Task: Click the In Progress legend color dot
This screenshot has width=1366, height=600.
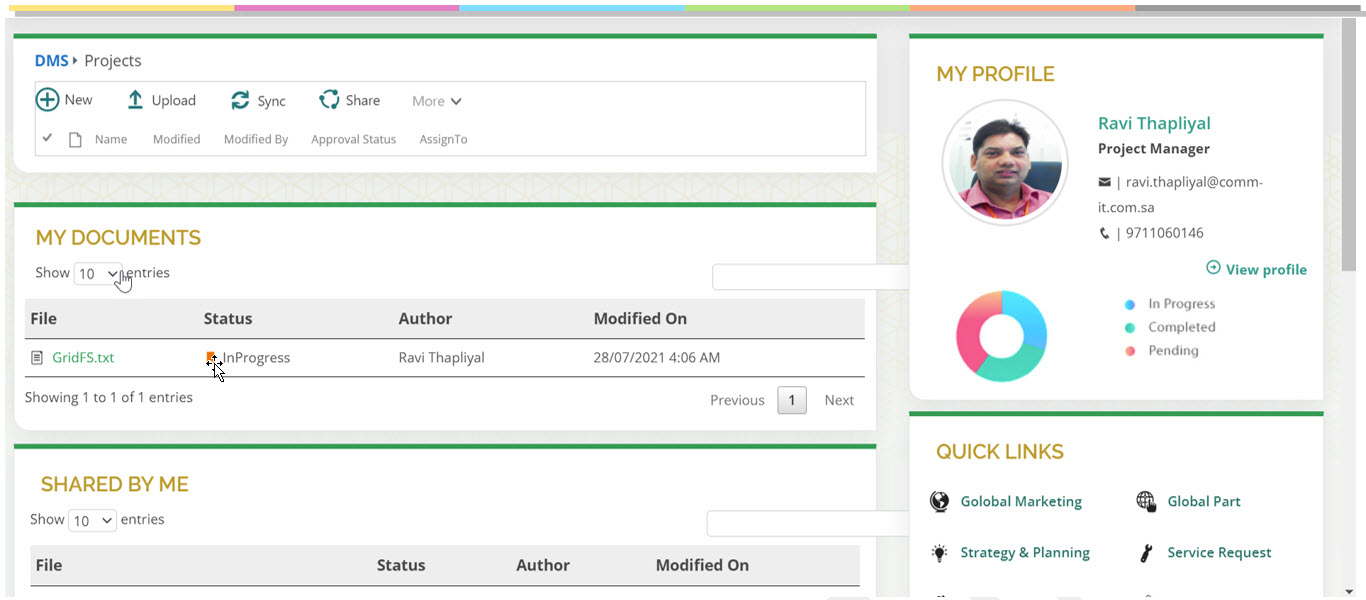Action: pos(1130,305)
